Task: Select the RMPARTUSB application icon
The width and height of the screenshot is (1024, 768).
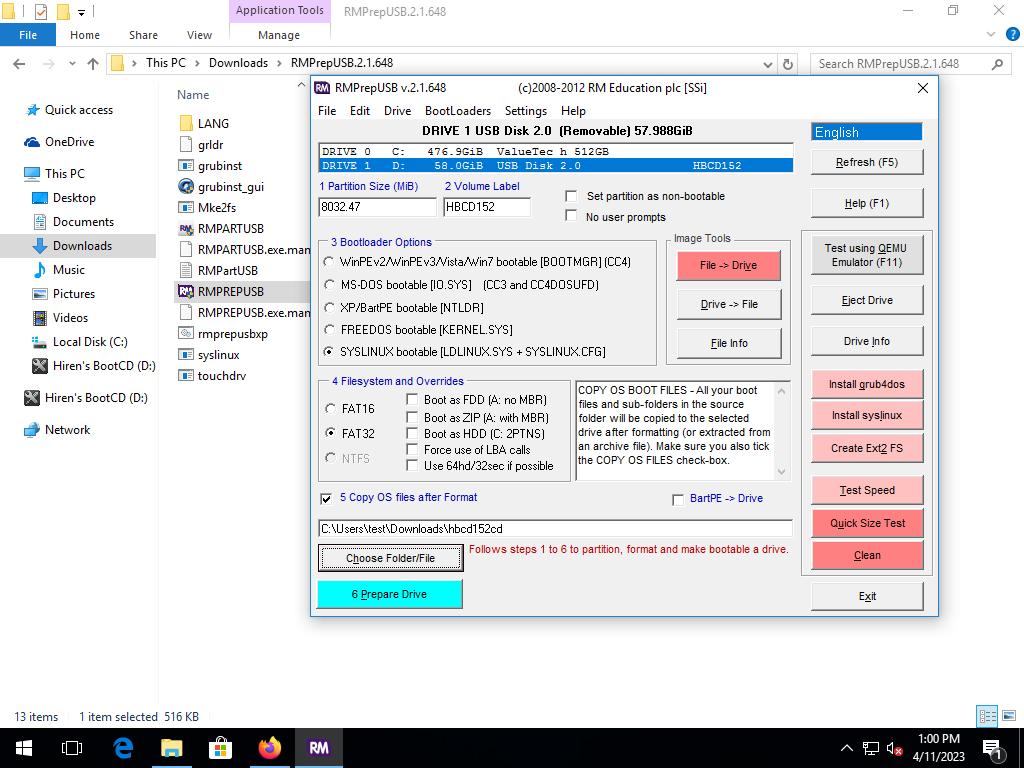Action: point(186,229)
